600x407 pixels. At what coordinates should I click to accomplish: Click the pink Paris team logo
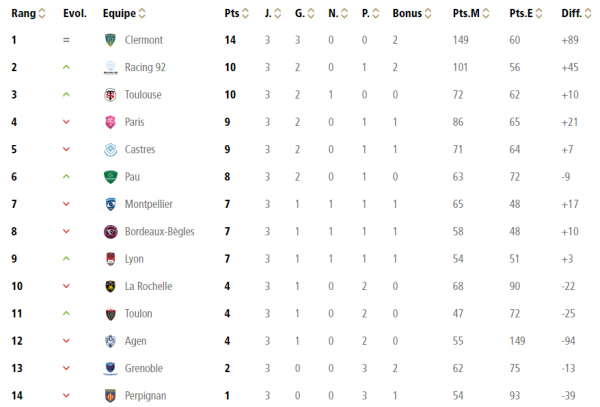(111, 122)
